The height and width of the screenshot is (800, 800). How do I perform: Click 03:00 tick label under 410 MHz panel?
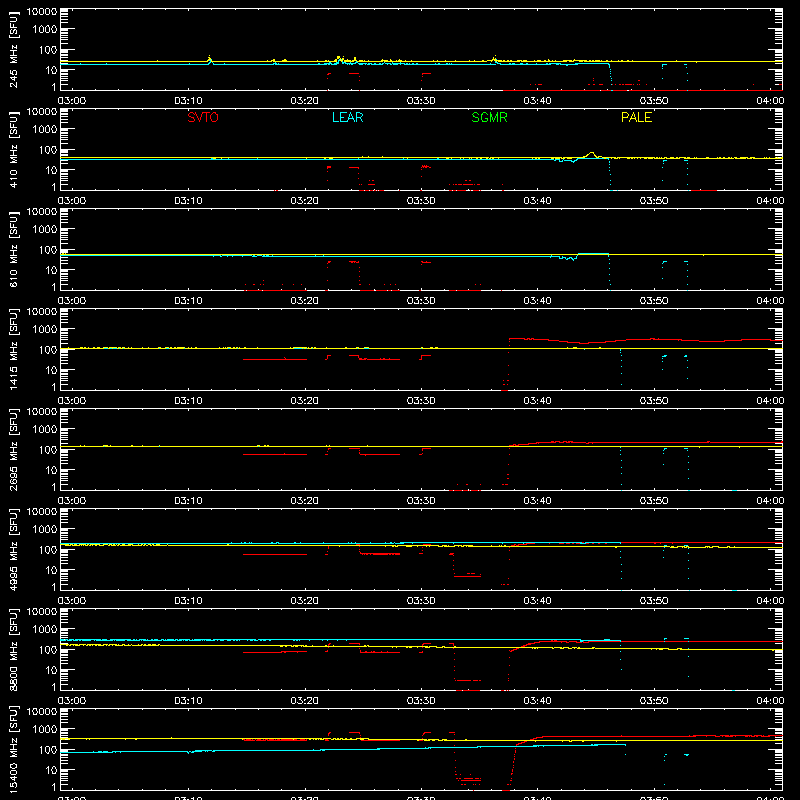72,201
